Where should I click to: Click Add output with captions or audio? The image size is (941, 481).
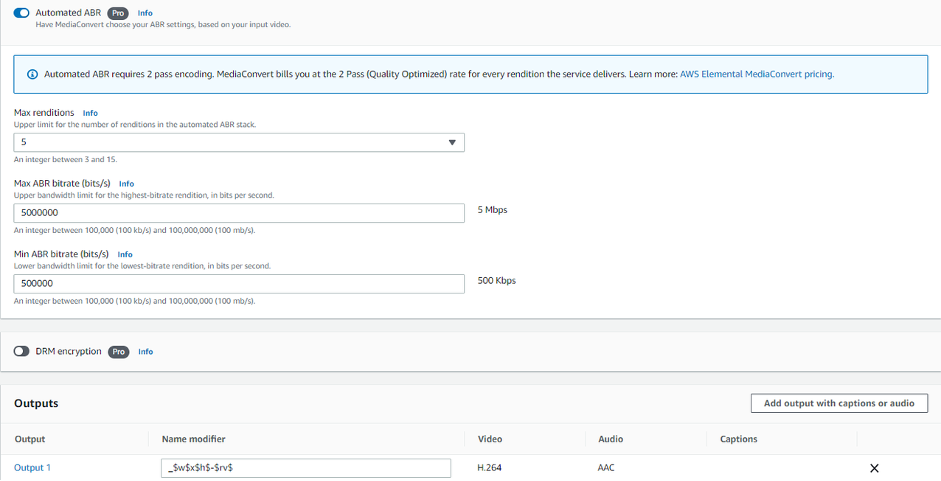[839, 404]
